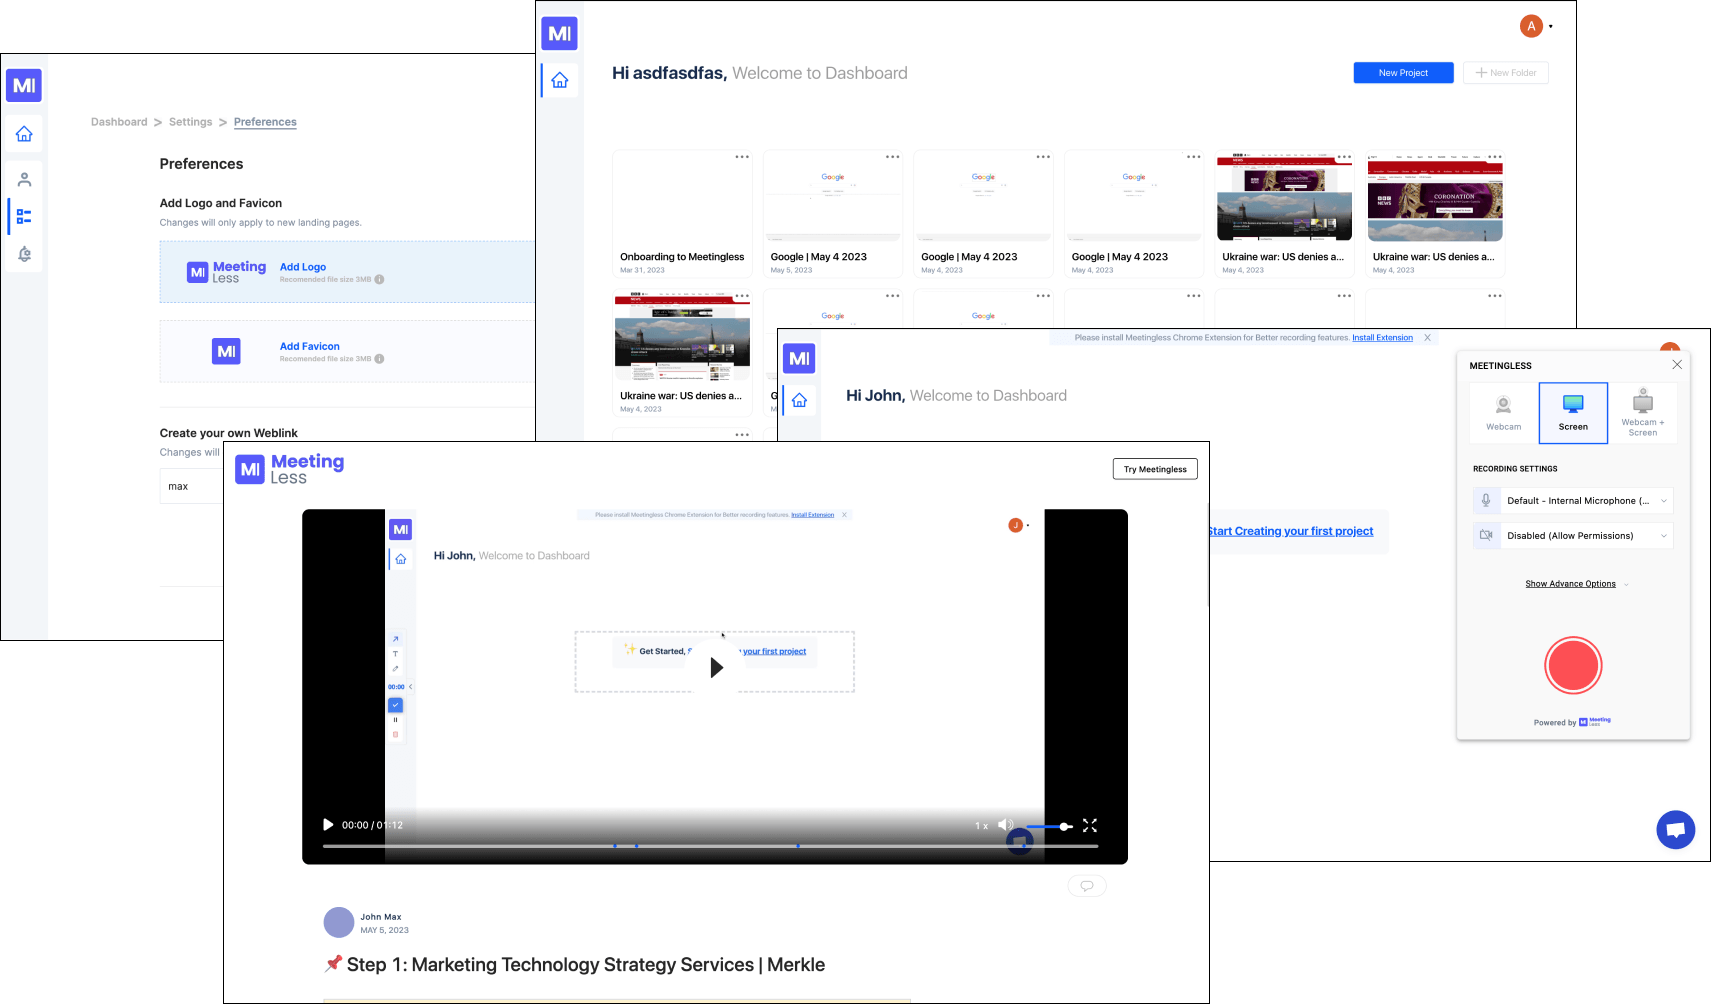Image resolution: width=1711 pixels, height=1004 pixels.
Task: Enter fullscreen on the video player
Action: [x=1089, y=825]
